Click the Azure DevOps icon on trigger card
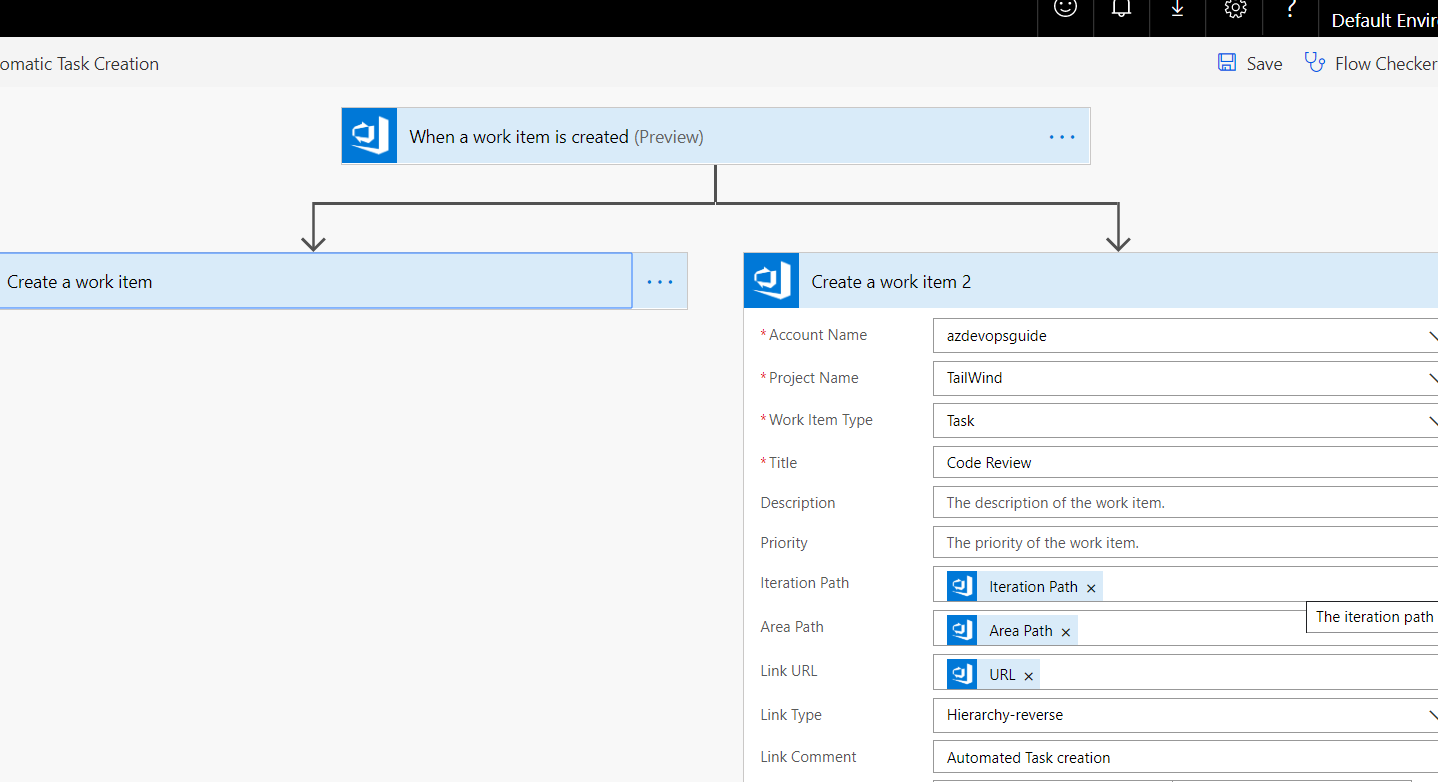This screenshot has width=1438, height=782. (370, 136)
